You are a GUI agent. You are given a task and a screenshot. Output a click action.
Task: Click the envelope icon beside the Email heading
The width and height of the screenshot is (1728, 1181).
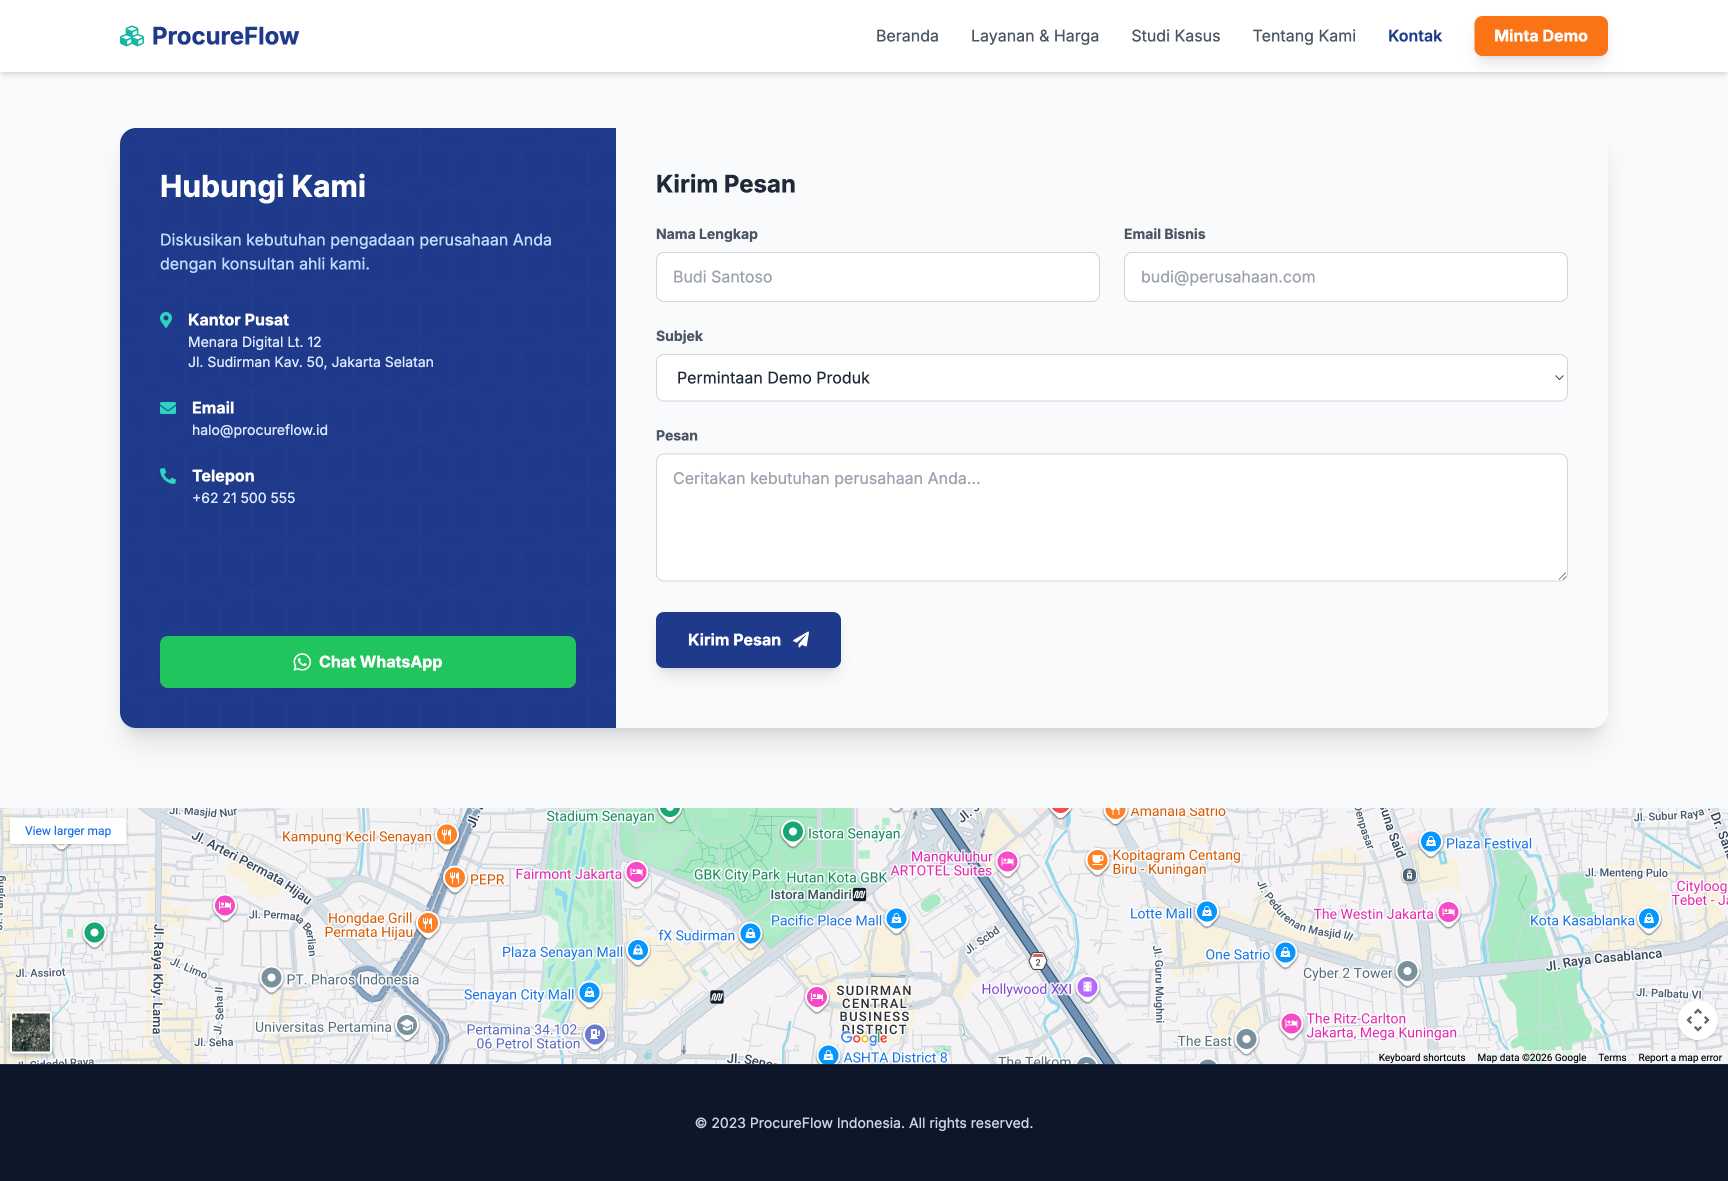pyautogui.click(x=167, y=408)
